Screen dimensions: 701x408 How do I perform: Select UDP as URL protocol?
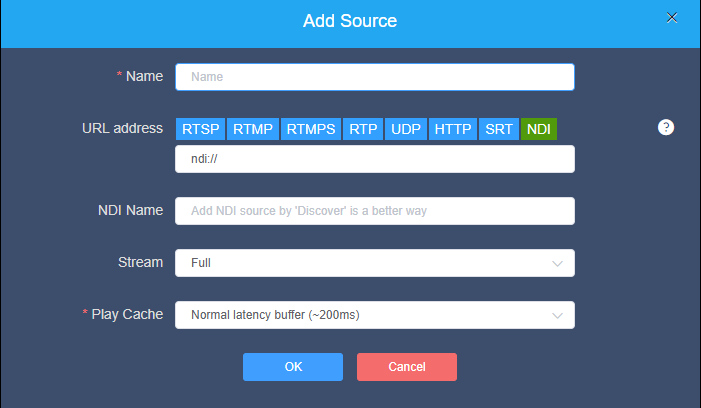coord(406,129)
